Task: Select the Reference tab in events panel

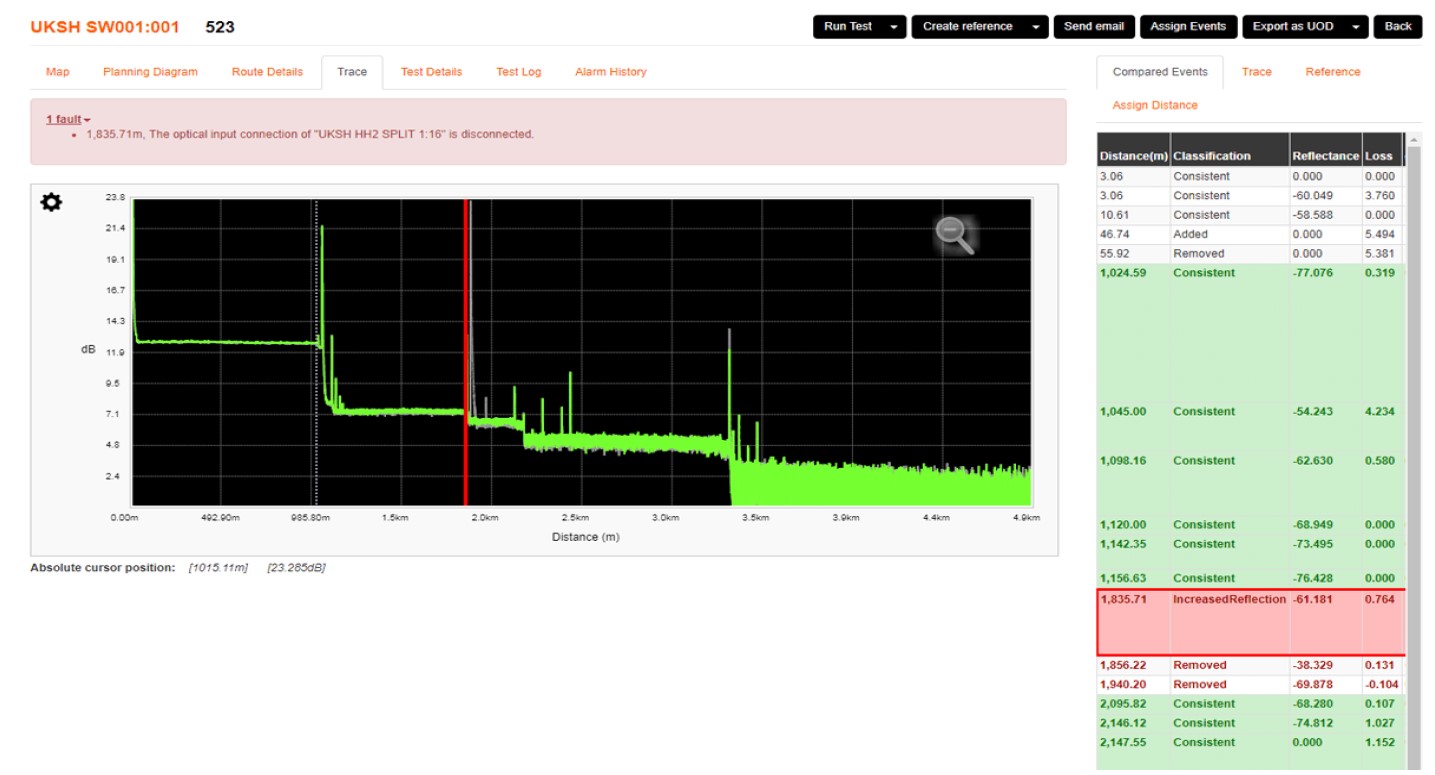Action: tap(1332, 72)
